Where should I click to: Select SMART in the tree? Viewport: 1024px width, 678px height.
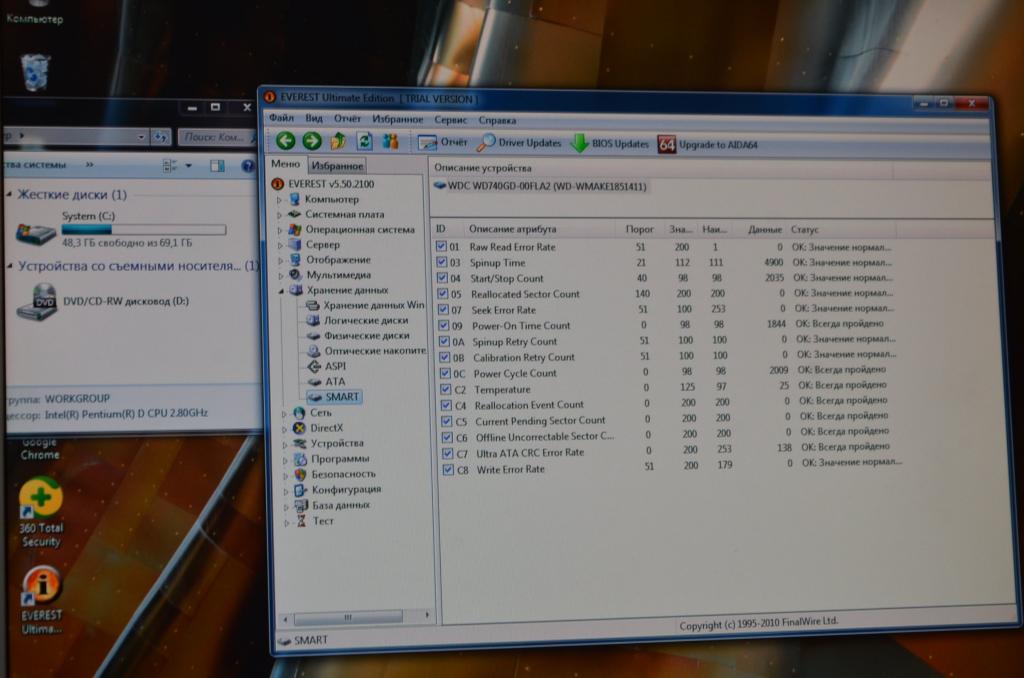(334, 396)
